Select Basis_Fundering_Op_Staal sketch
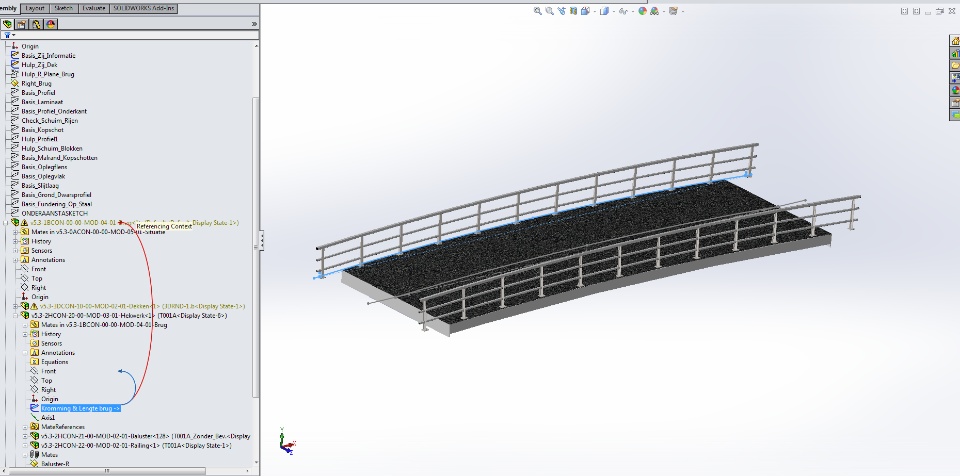The image size is (960, 476). click(57, 204)
